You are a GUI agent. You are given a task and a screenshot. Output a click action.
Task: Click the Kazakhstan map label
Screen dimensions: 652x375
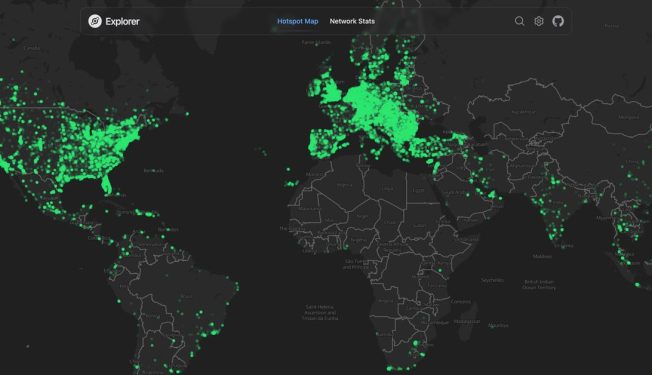pyautogui.click(x=524, y=112)
